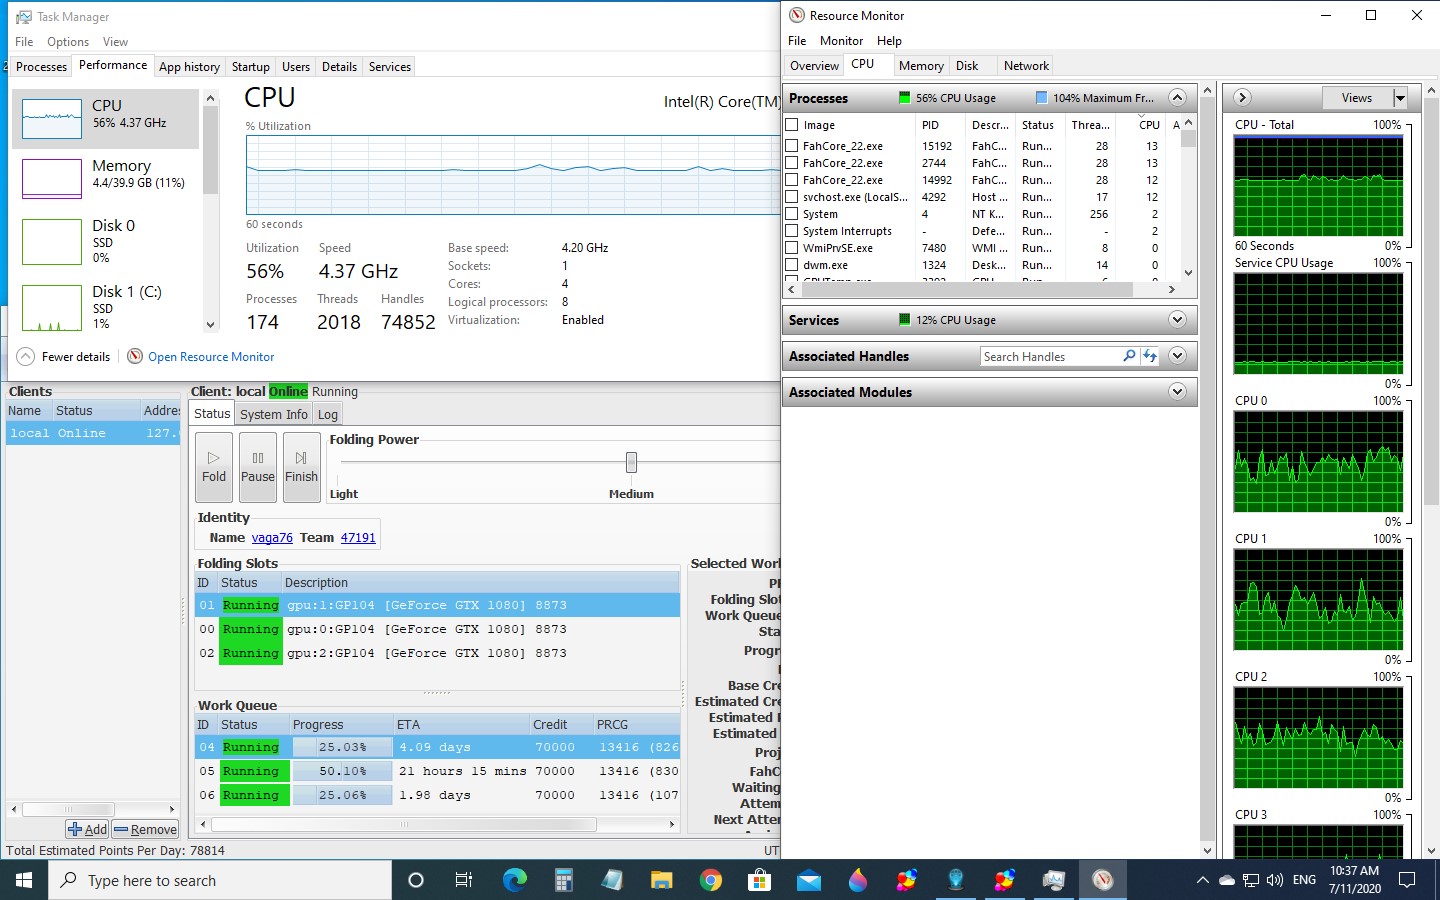Click in the Search Handles field
1440x900 pixels.
click(1050, 356)
